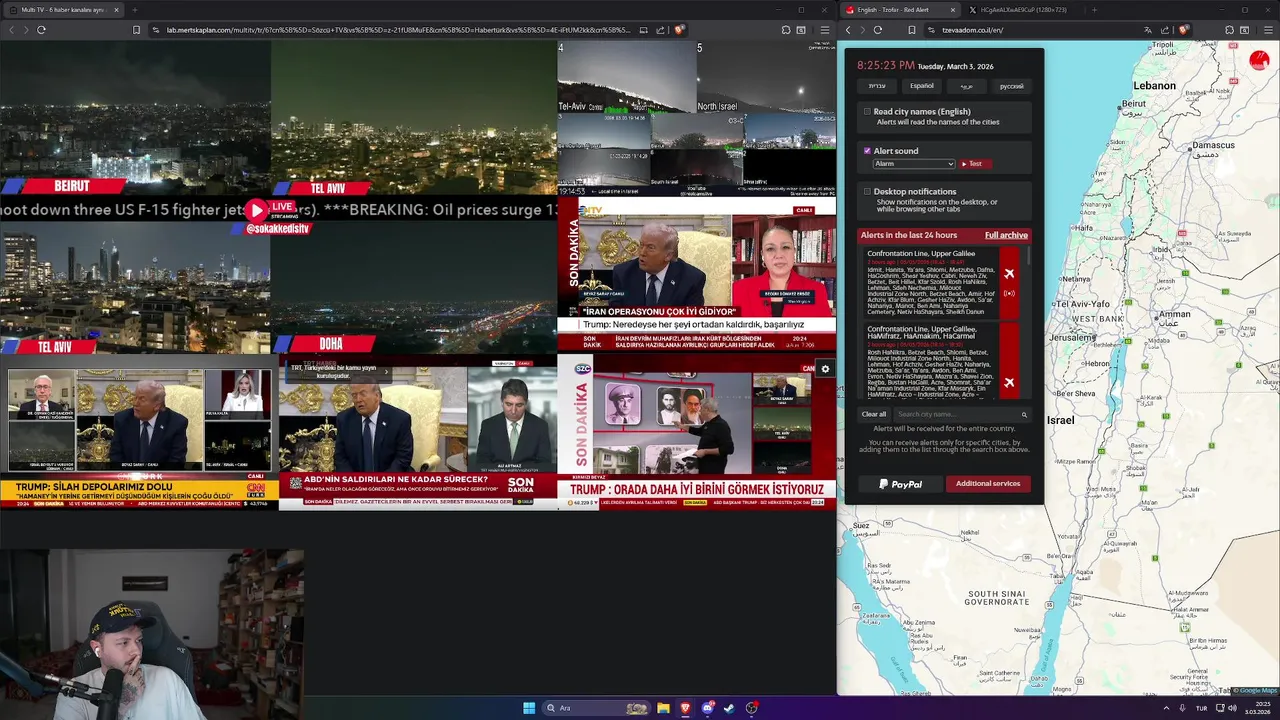Click the Multi TV settings gear icon
This screenshot has height=720, width=1280.
tap(825, 369)
